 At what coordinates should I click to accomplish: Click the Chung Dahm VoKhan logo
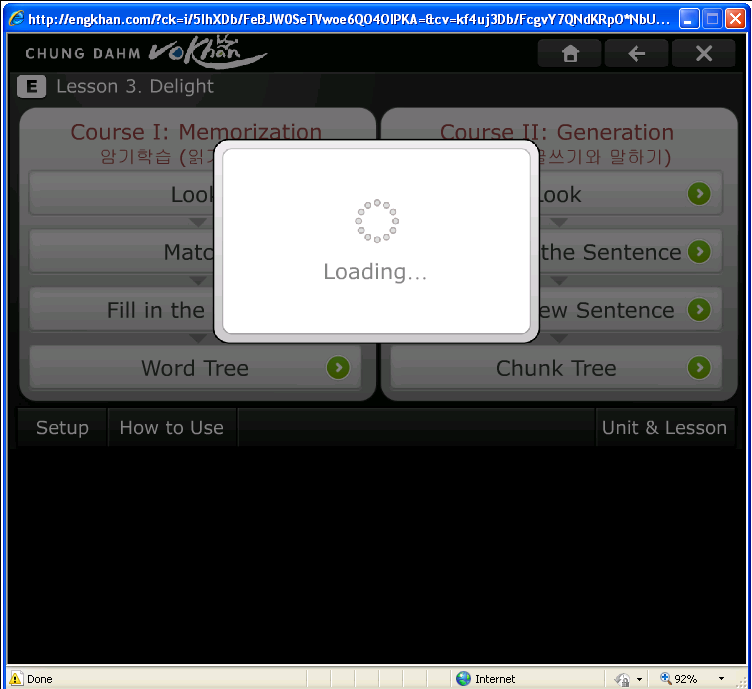pos(145,52)
